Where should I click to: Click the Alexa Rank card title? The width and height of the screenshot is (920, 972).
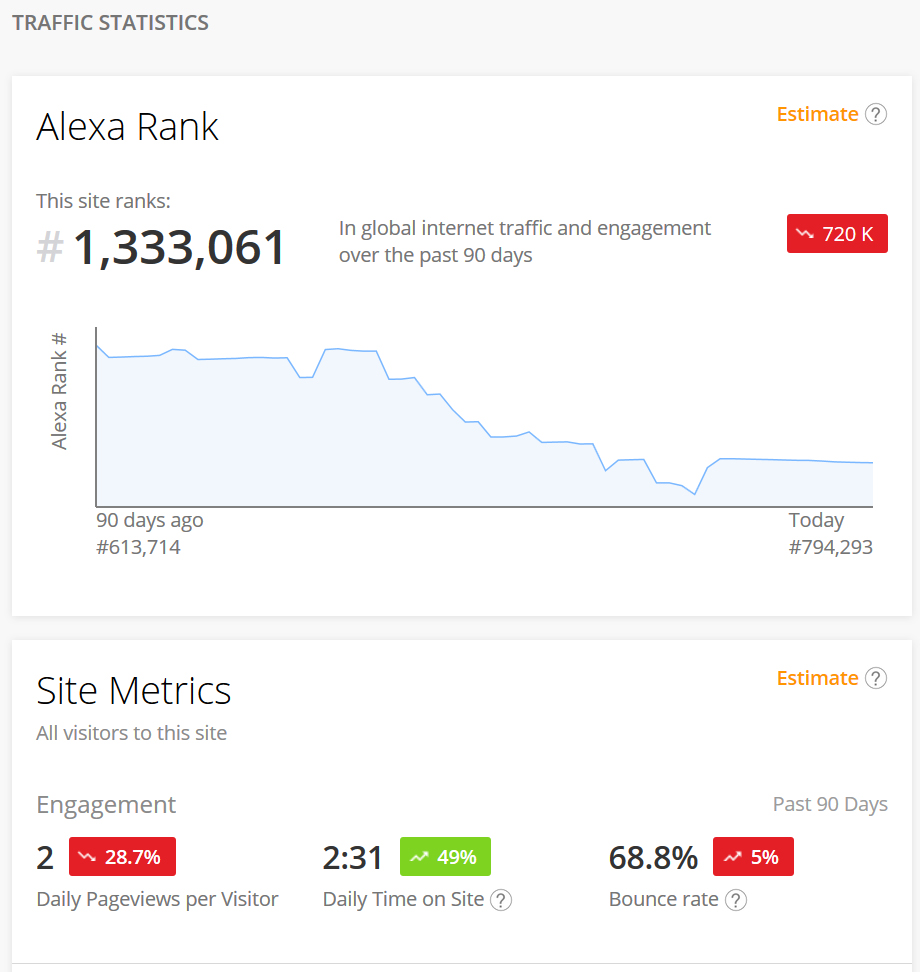pyautogui.click(x=127, y=127)
